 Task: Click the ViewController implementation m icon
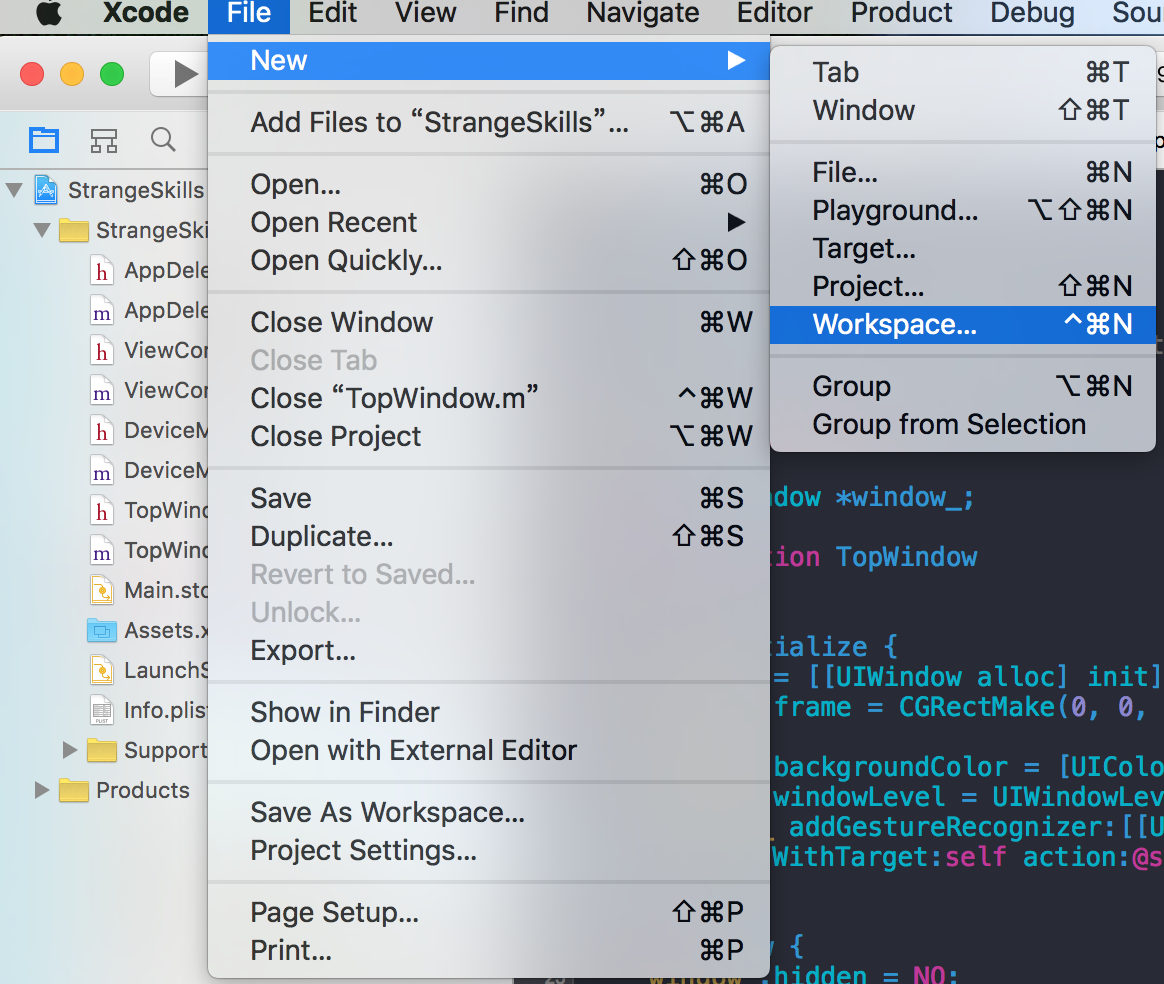point(102,390)
